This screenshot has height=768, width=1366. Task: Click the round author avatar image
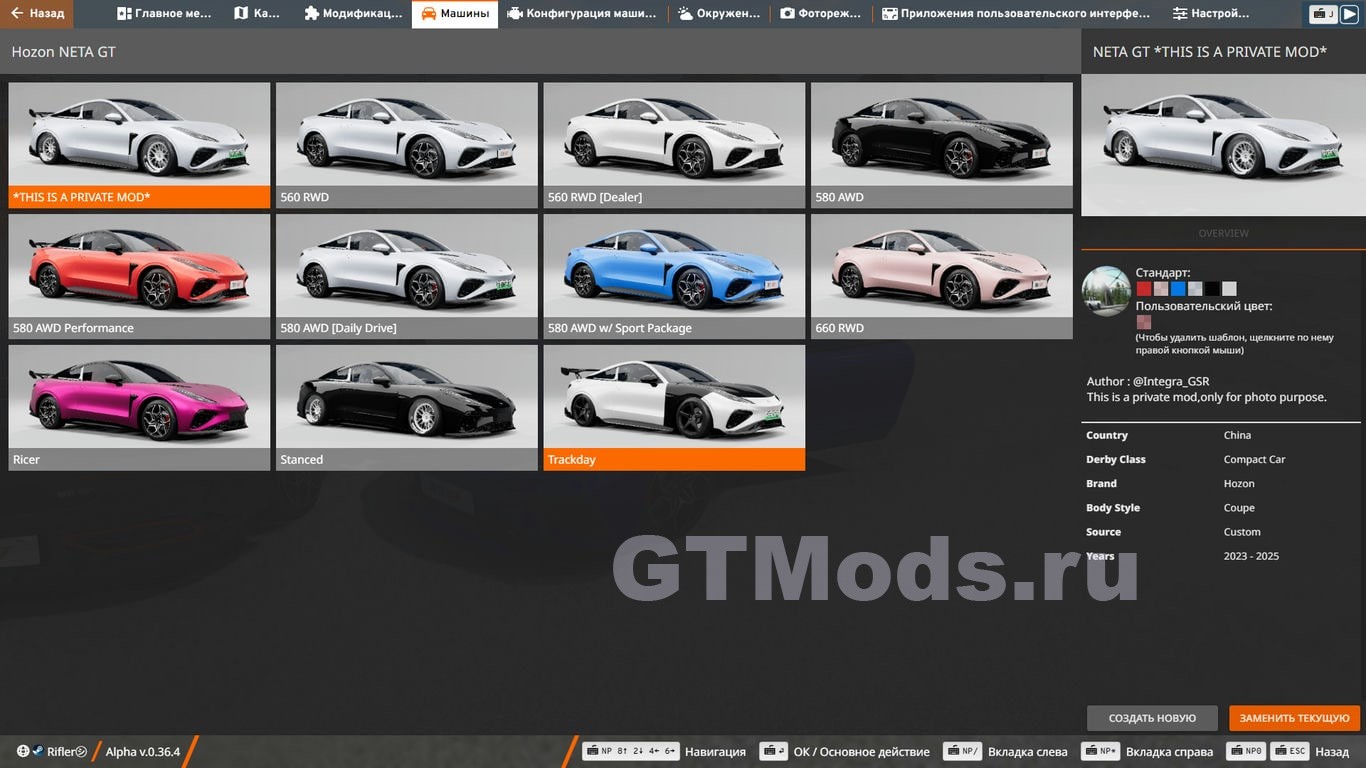1106,292
